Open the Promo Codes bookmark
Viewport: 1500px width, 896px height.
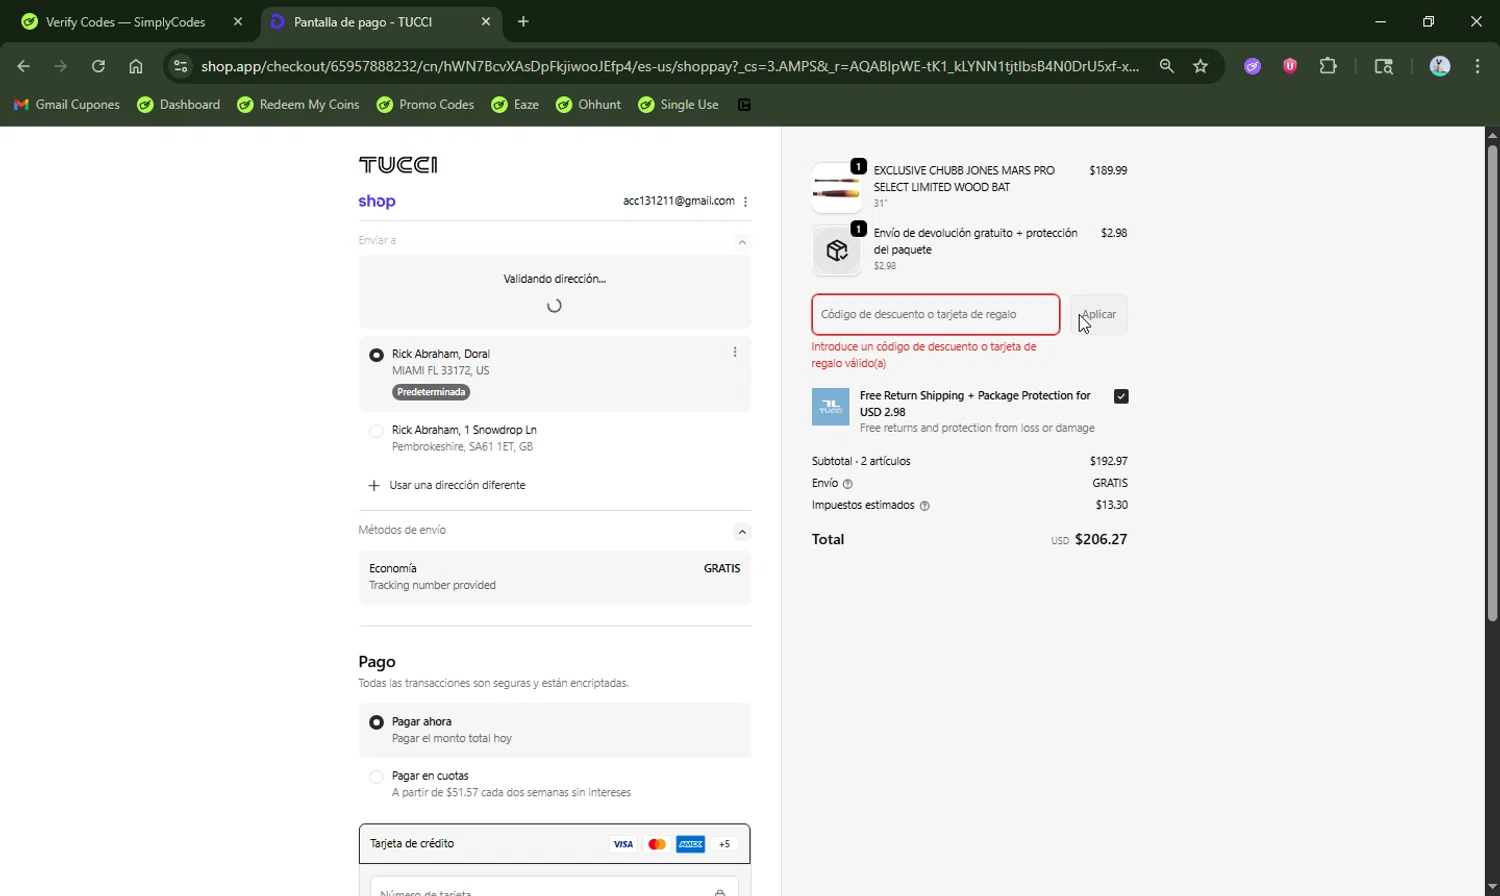(425, 105)
